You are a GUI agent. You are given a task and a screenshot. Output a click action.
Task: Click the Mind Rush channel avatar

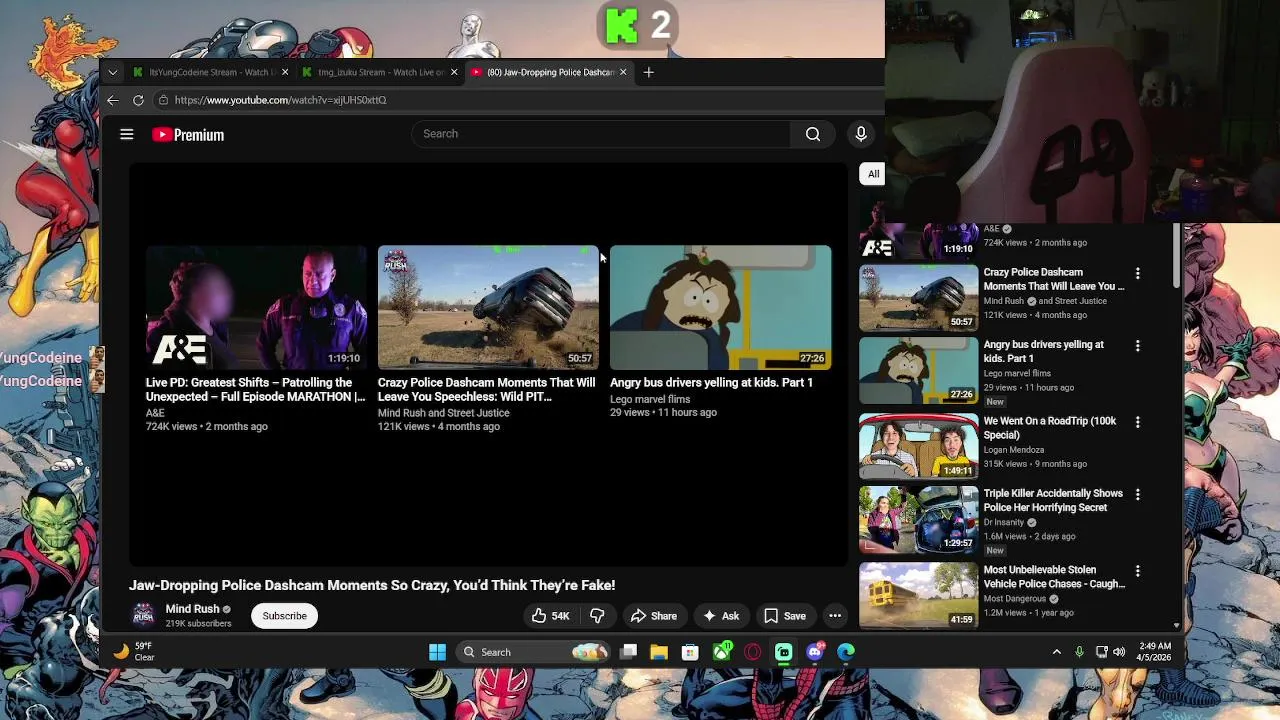click(144, 615)
